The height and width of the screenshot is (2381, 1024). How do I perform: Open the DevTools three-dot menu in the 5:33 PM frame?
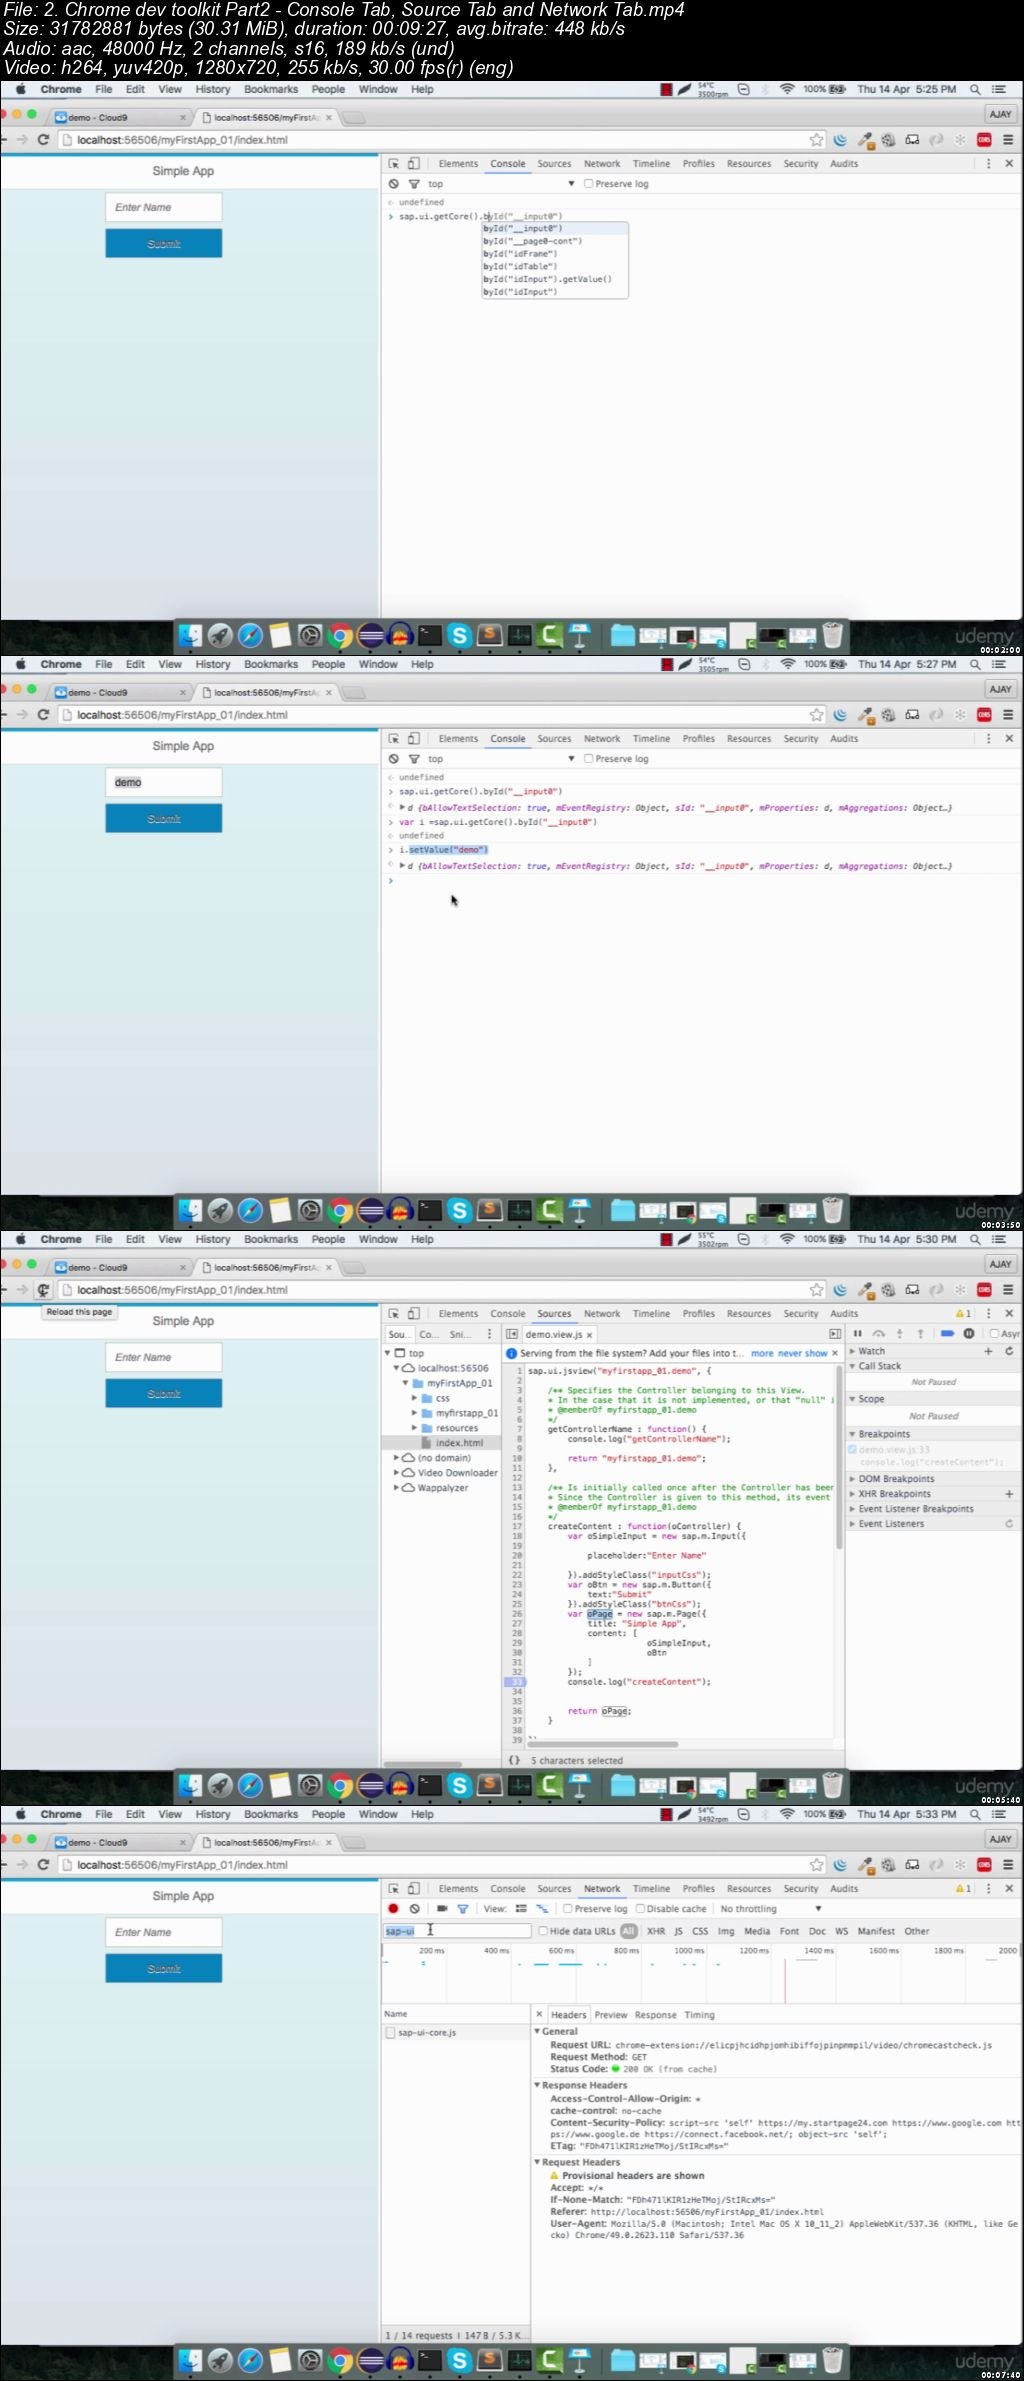click(x=989, y=1889)
